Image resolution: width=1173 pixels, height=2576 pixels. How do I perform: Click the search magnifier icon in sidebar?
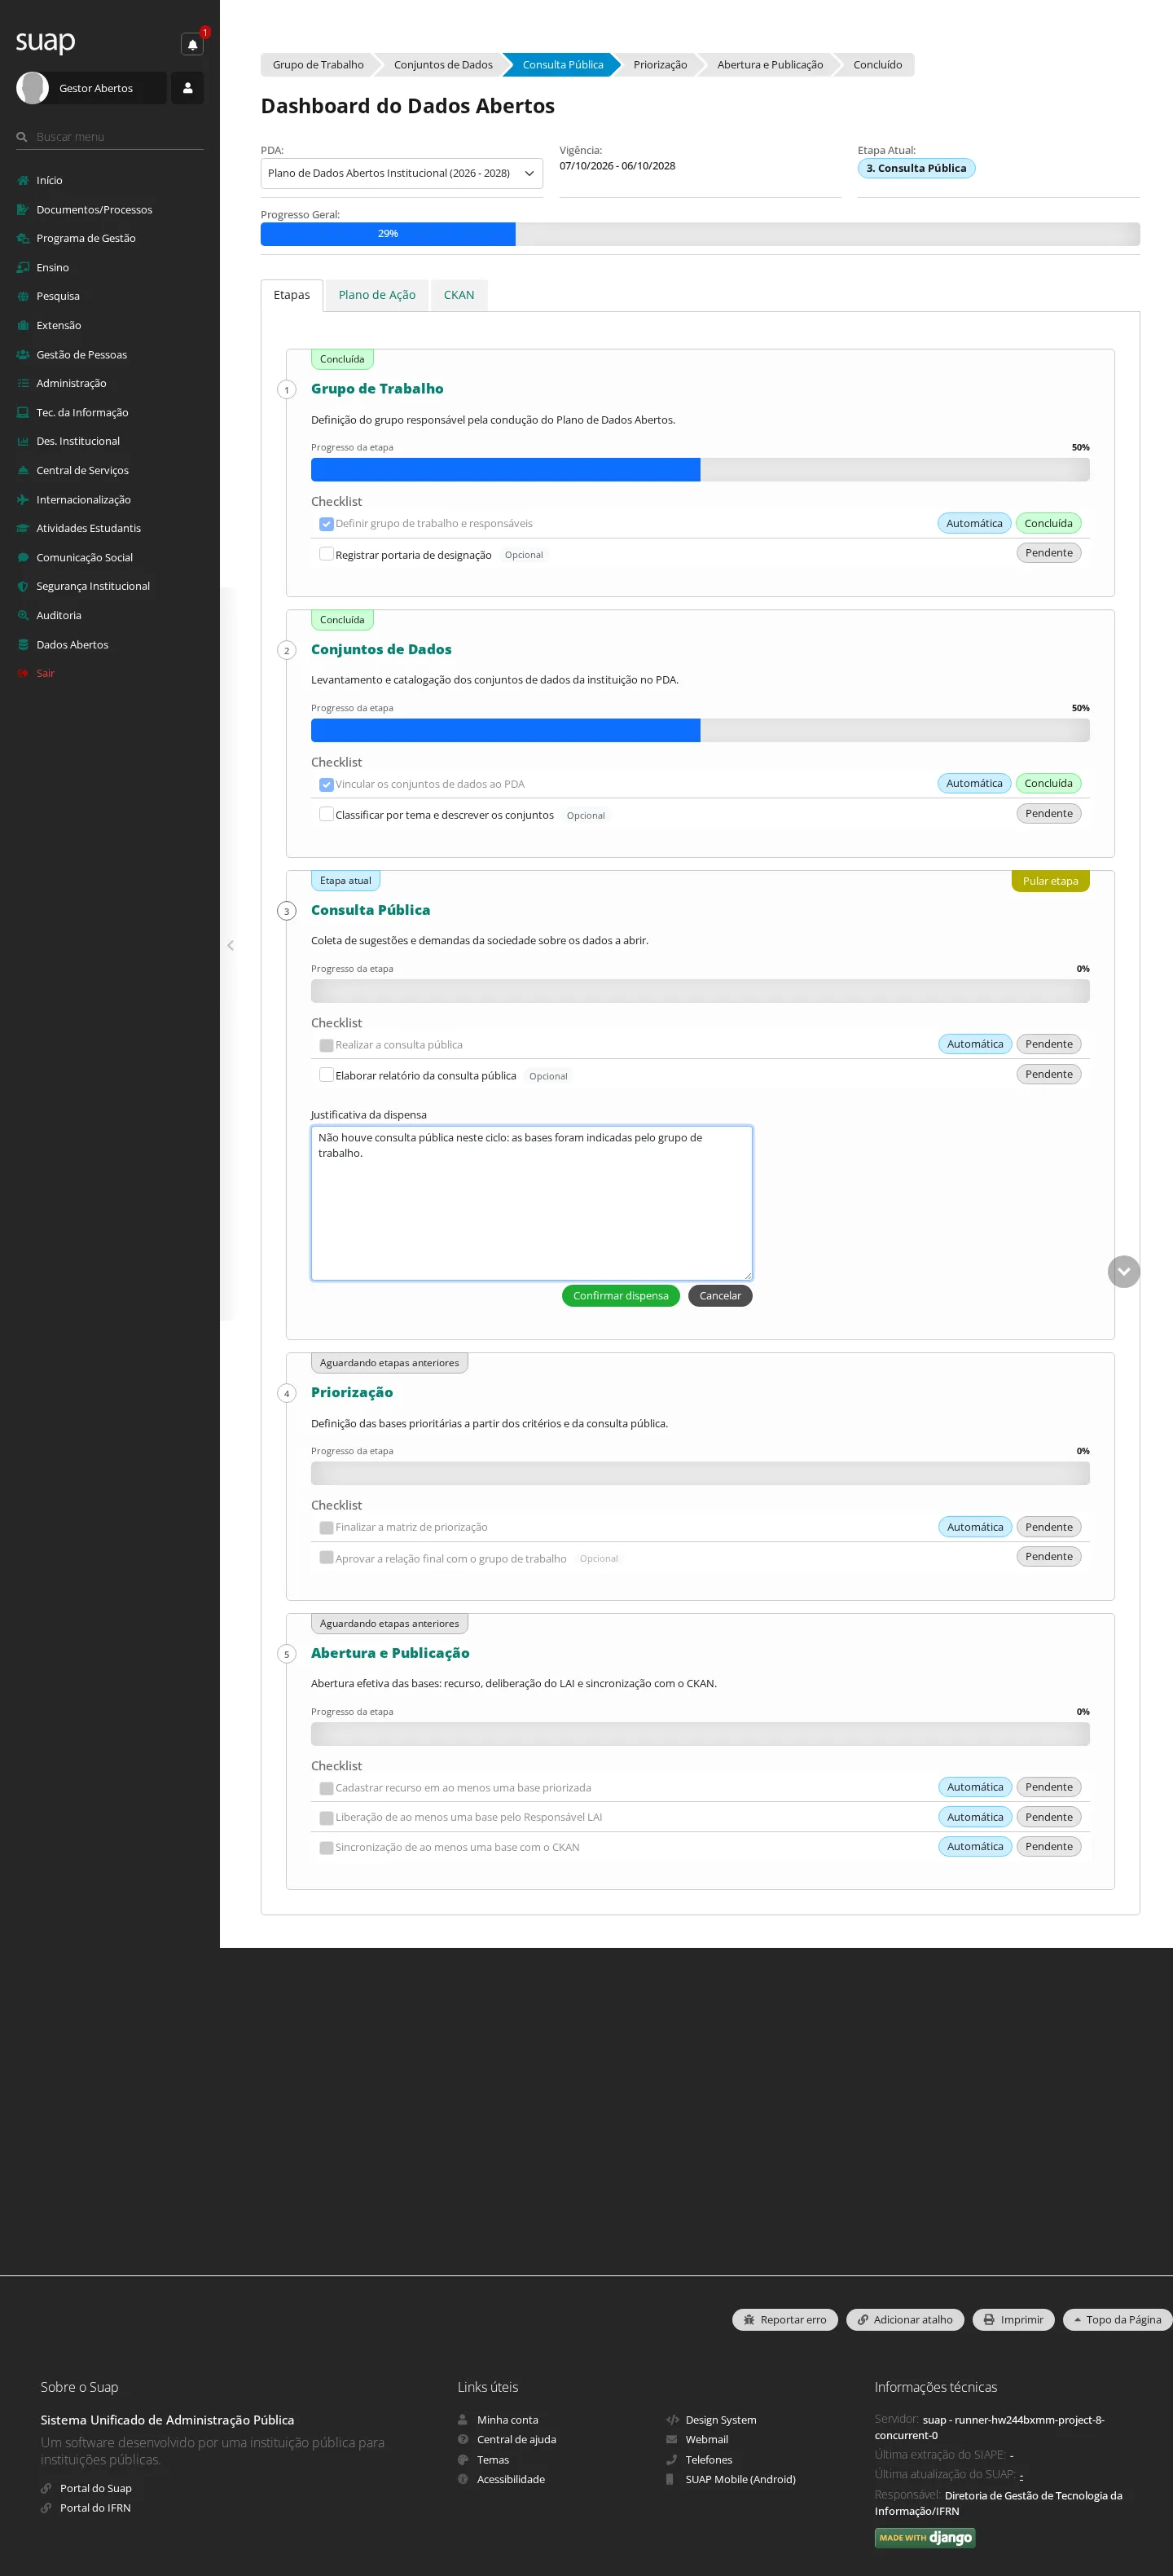pos(22,137)
